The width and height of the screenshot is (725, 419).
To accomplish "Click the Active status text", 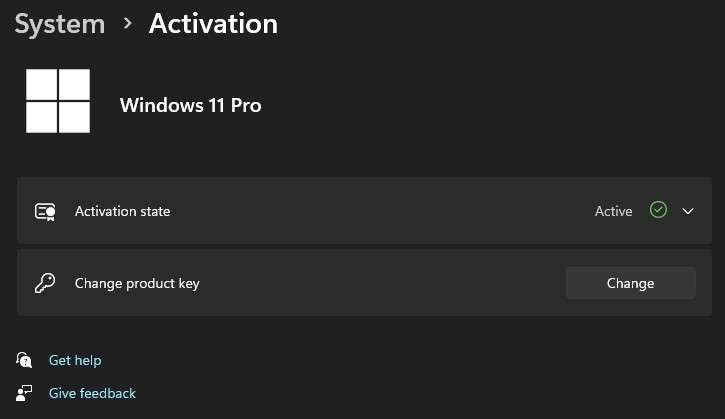I will pyautogui.click(x=613, y=211).
